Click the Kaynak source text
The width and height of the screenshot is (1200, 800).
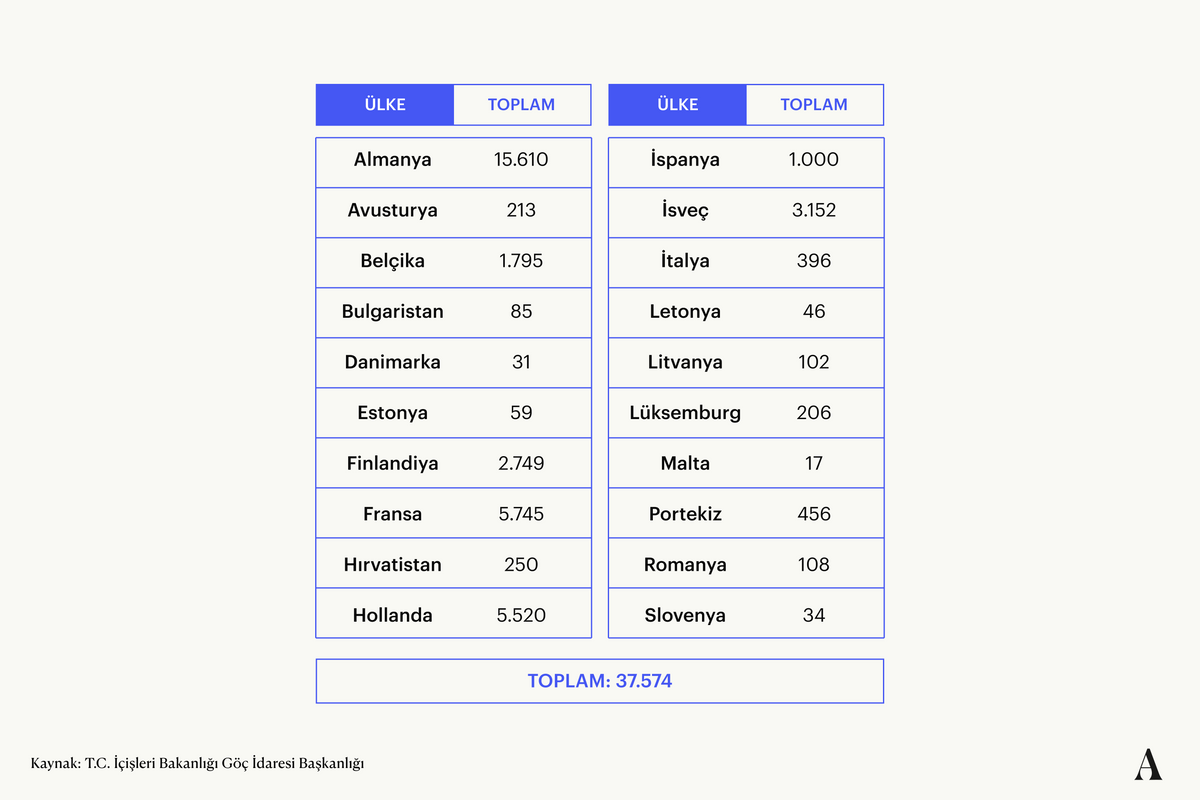(197, 764)
